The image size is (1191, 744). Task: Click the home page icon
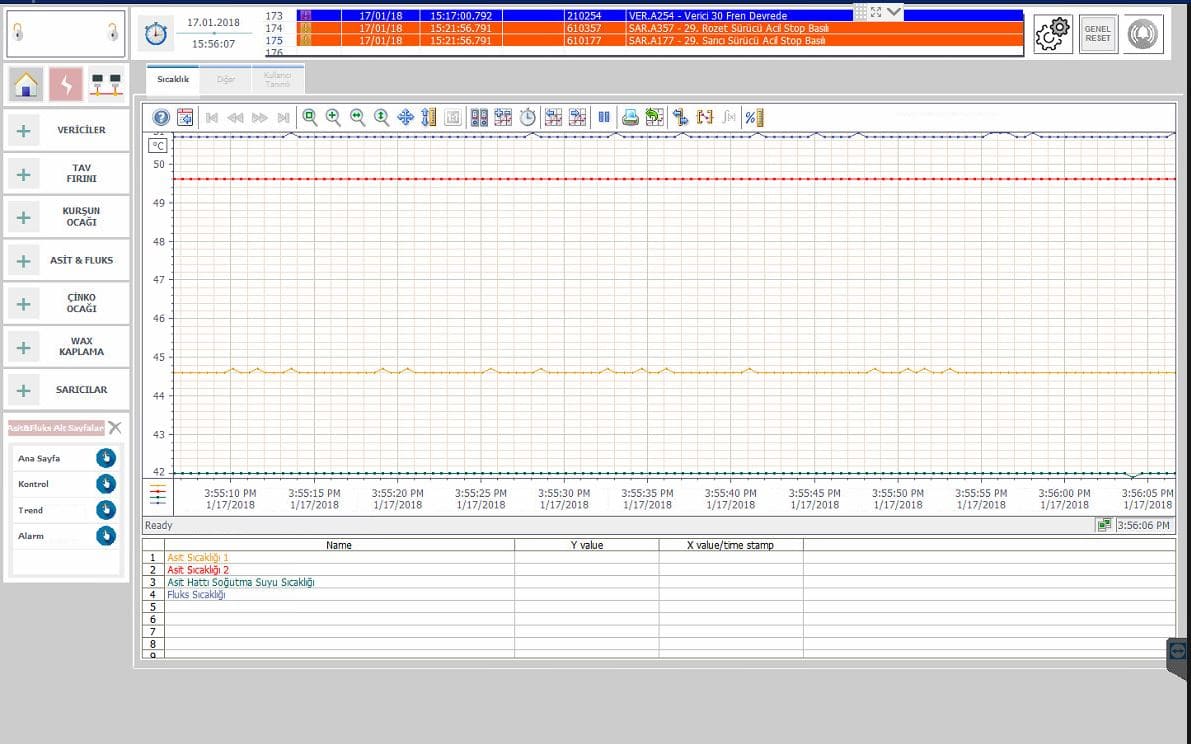click(x=26, y=85)
